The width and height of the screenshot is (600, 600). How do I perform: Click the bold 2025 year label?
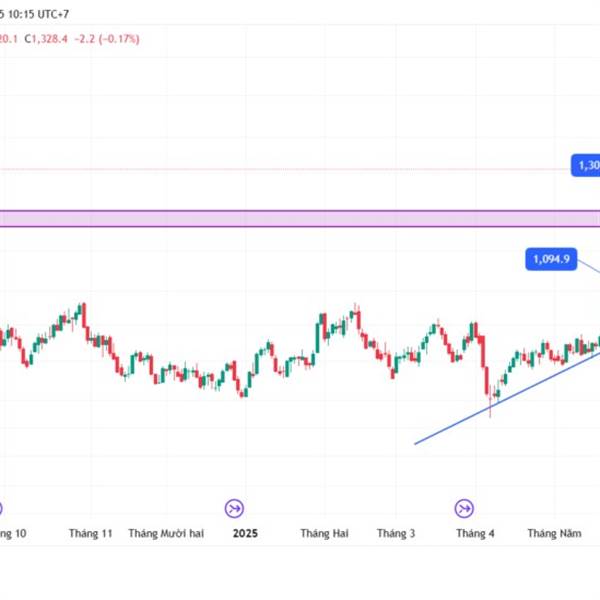tap(245, 533)
